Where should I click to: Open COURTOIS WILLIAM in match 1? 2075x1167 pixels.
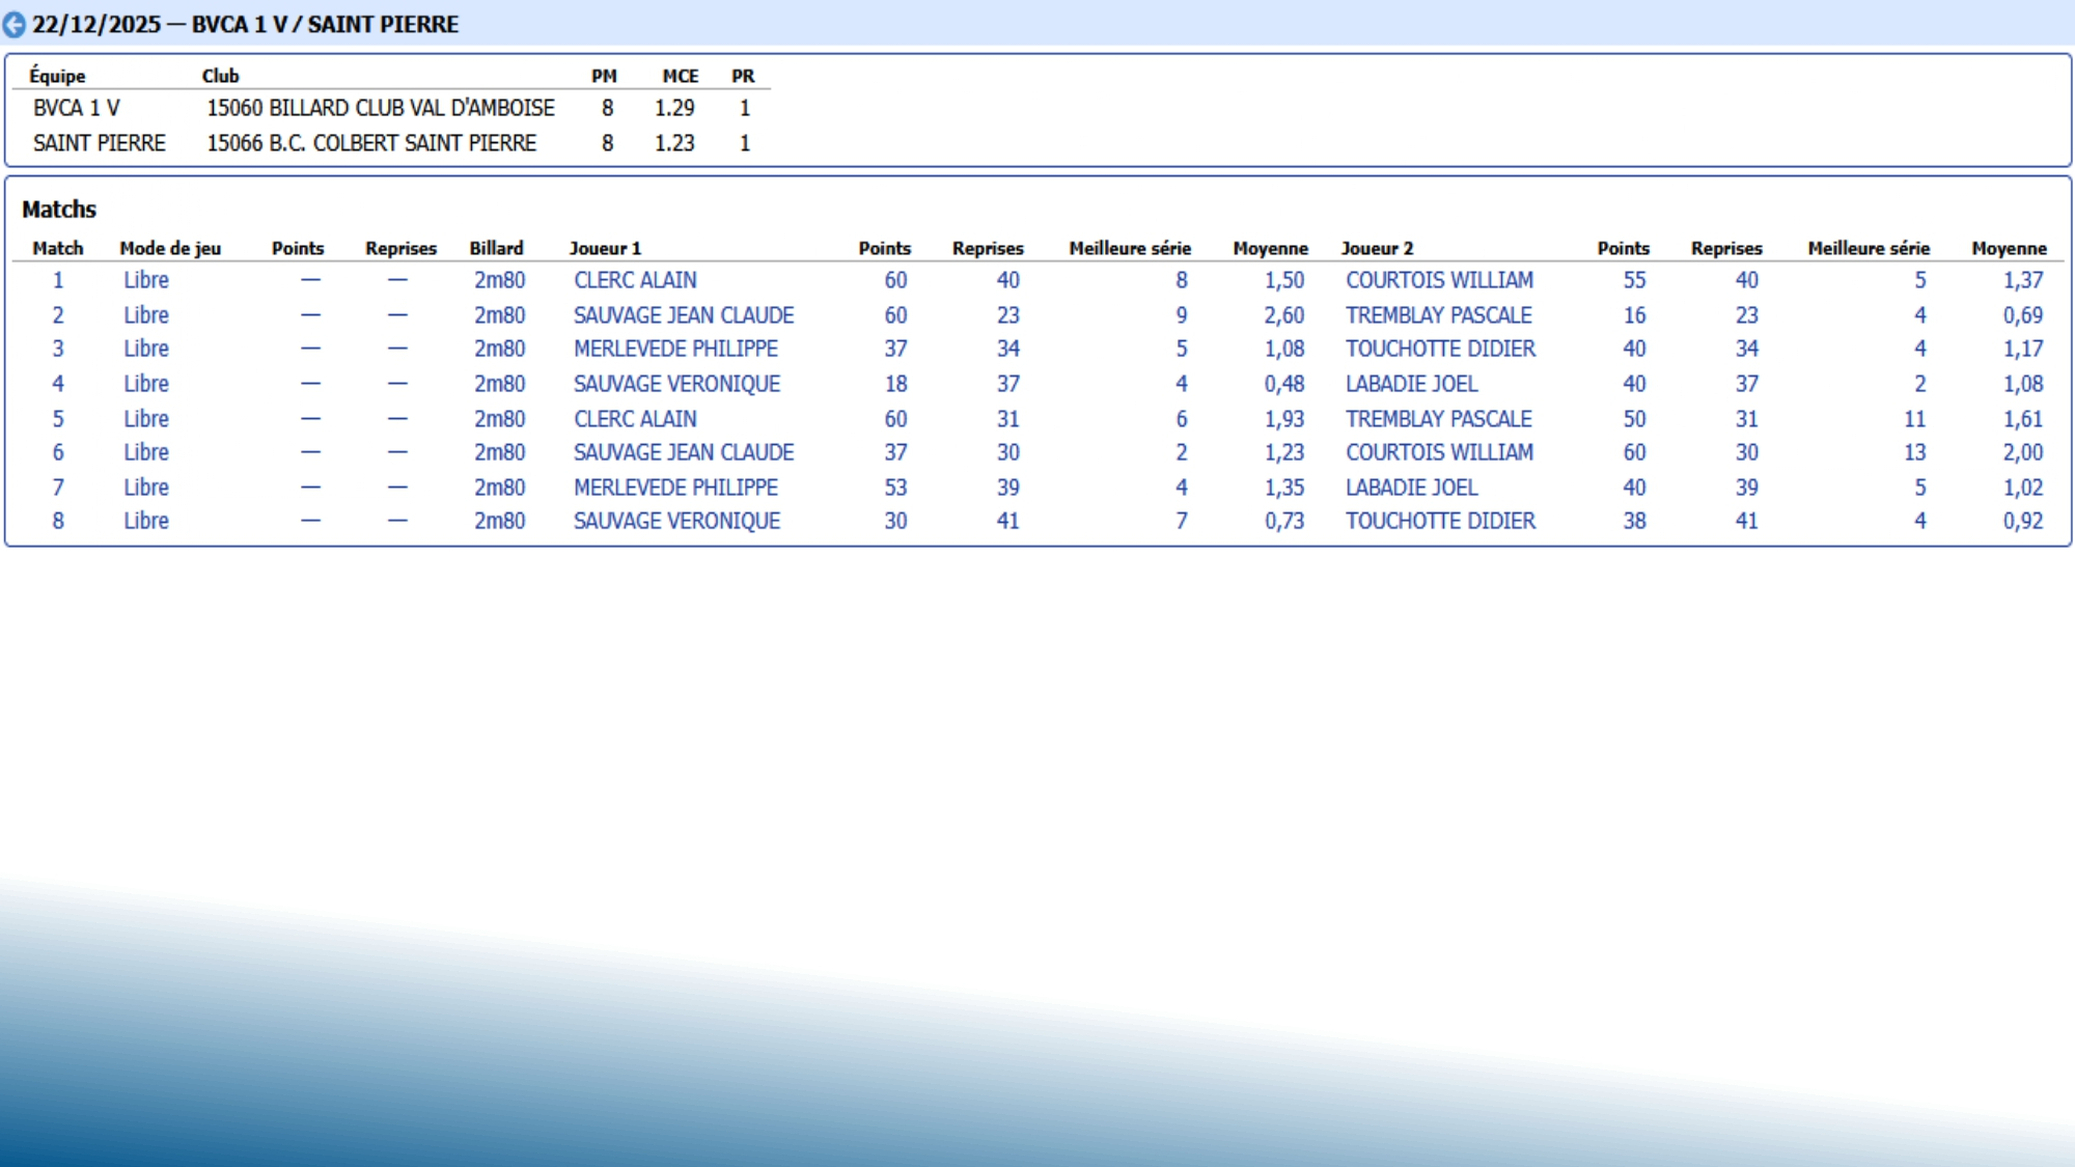[x=1438, y=281]
